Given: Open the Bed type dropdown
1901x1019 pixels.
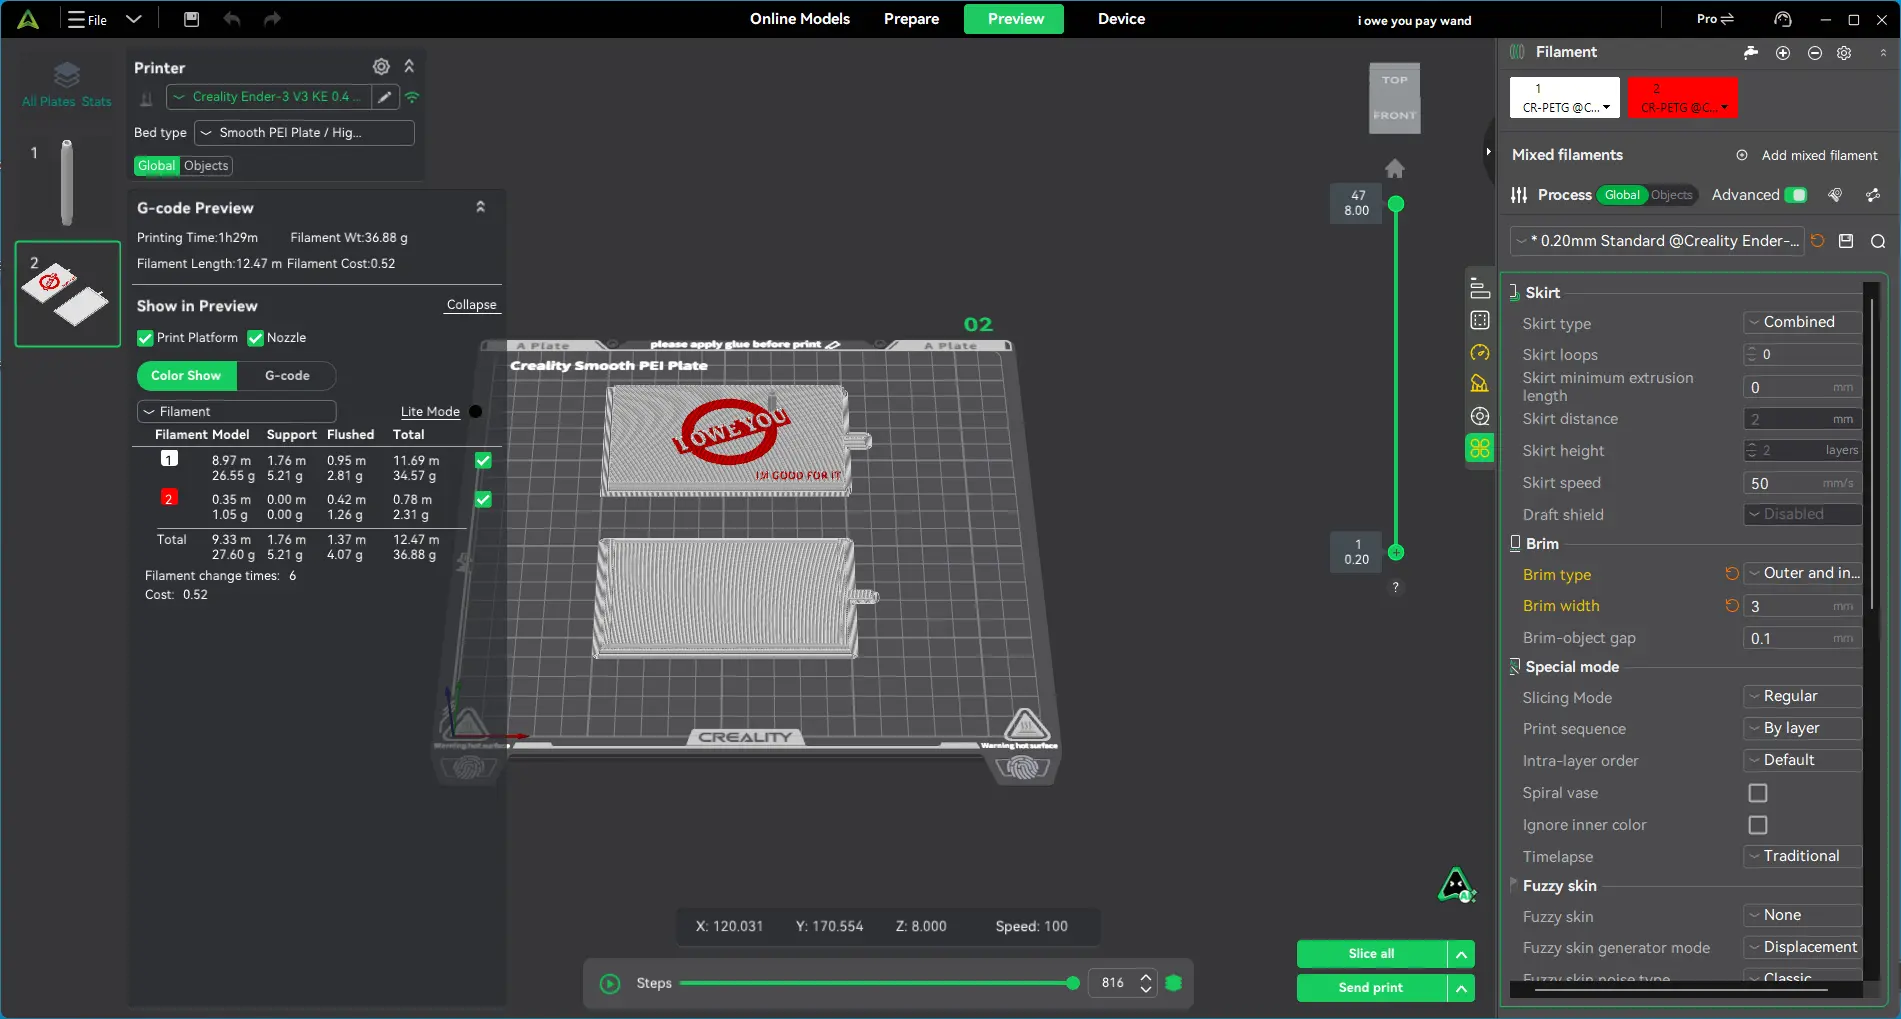Looking at the screenshot, I should coord(305,133).
